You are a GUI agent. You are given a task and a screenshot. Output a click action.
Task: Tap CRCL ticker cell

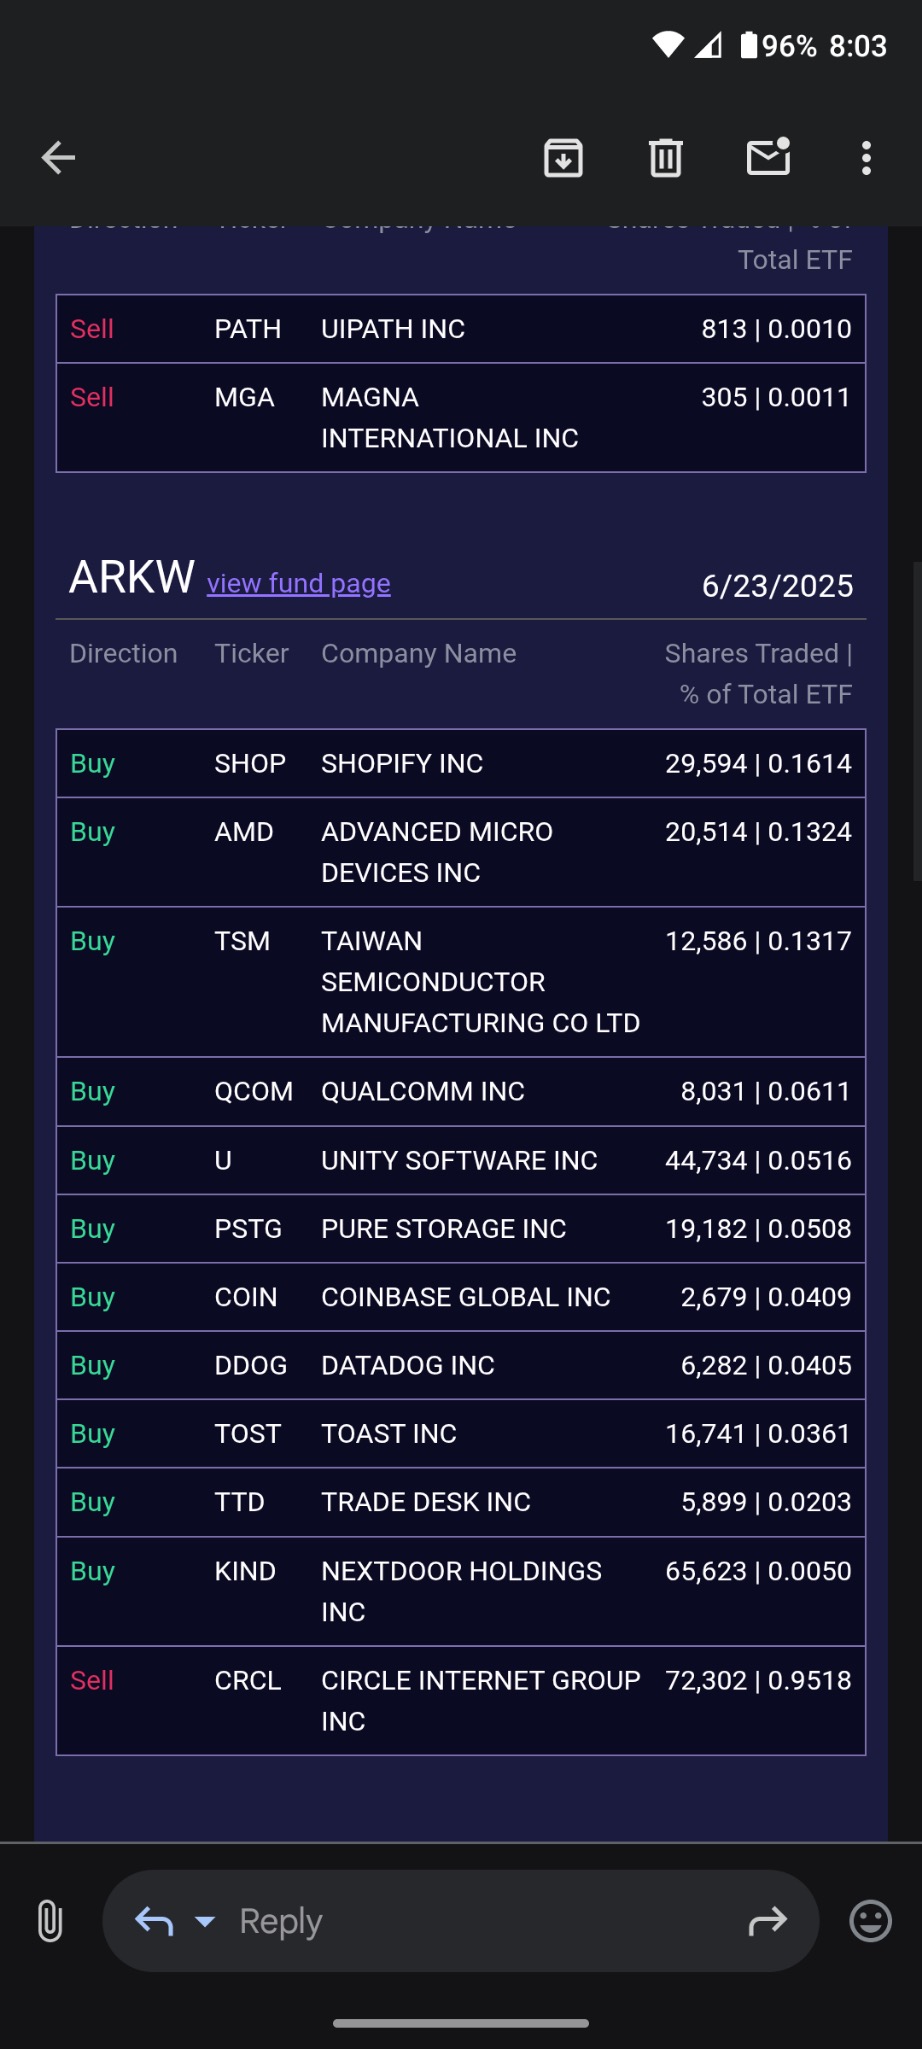(x=248, y=1681)
